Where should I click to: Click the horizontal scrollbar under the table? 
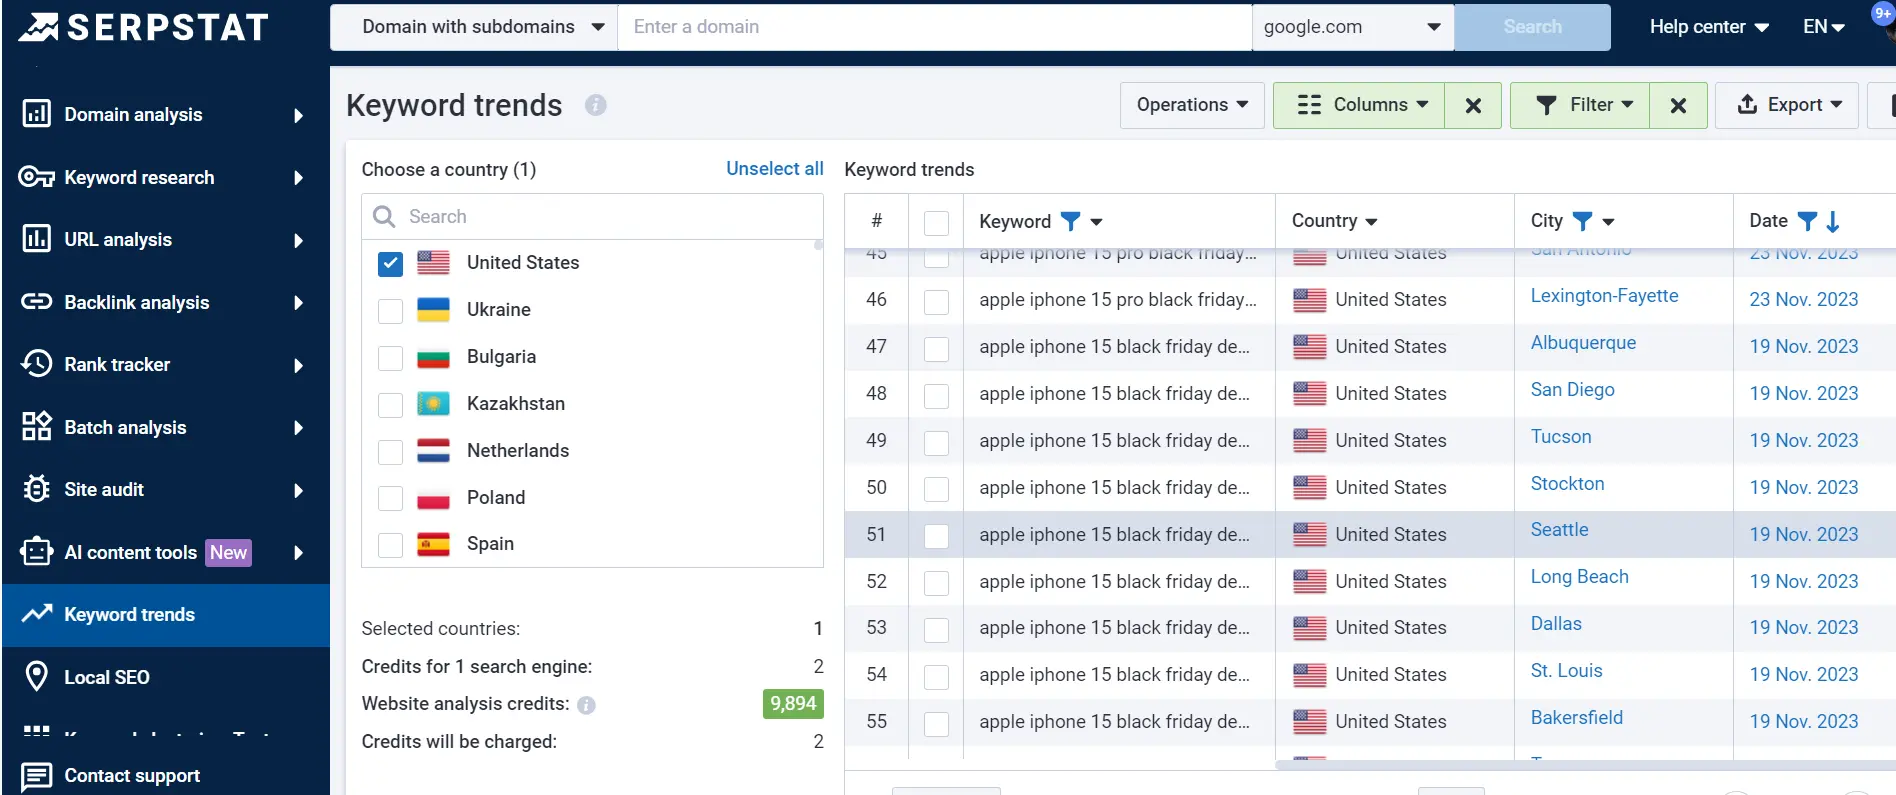pyautogui.click(x=1585, y=765)
